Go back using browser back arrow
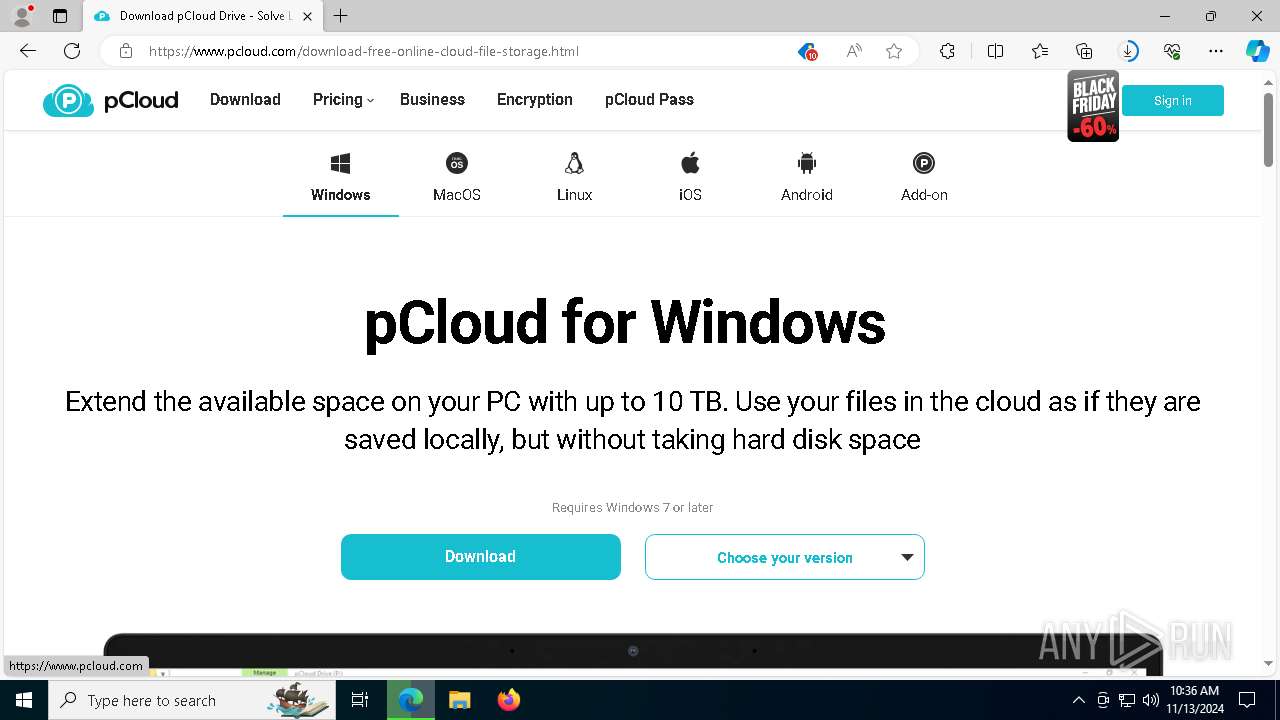Screen dimensions: 1280x720 (28, 51)
